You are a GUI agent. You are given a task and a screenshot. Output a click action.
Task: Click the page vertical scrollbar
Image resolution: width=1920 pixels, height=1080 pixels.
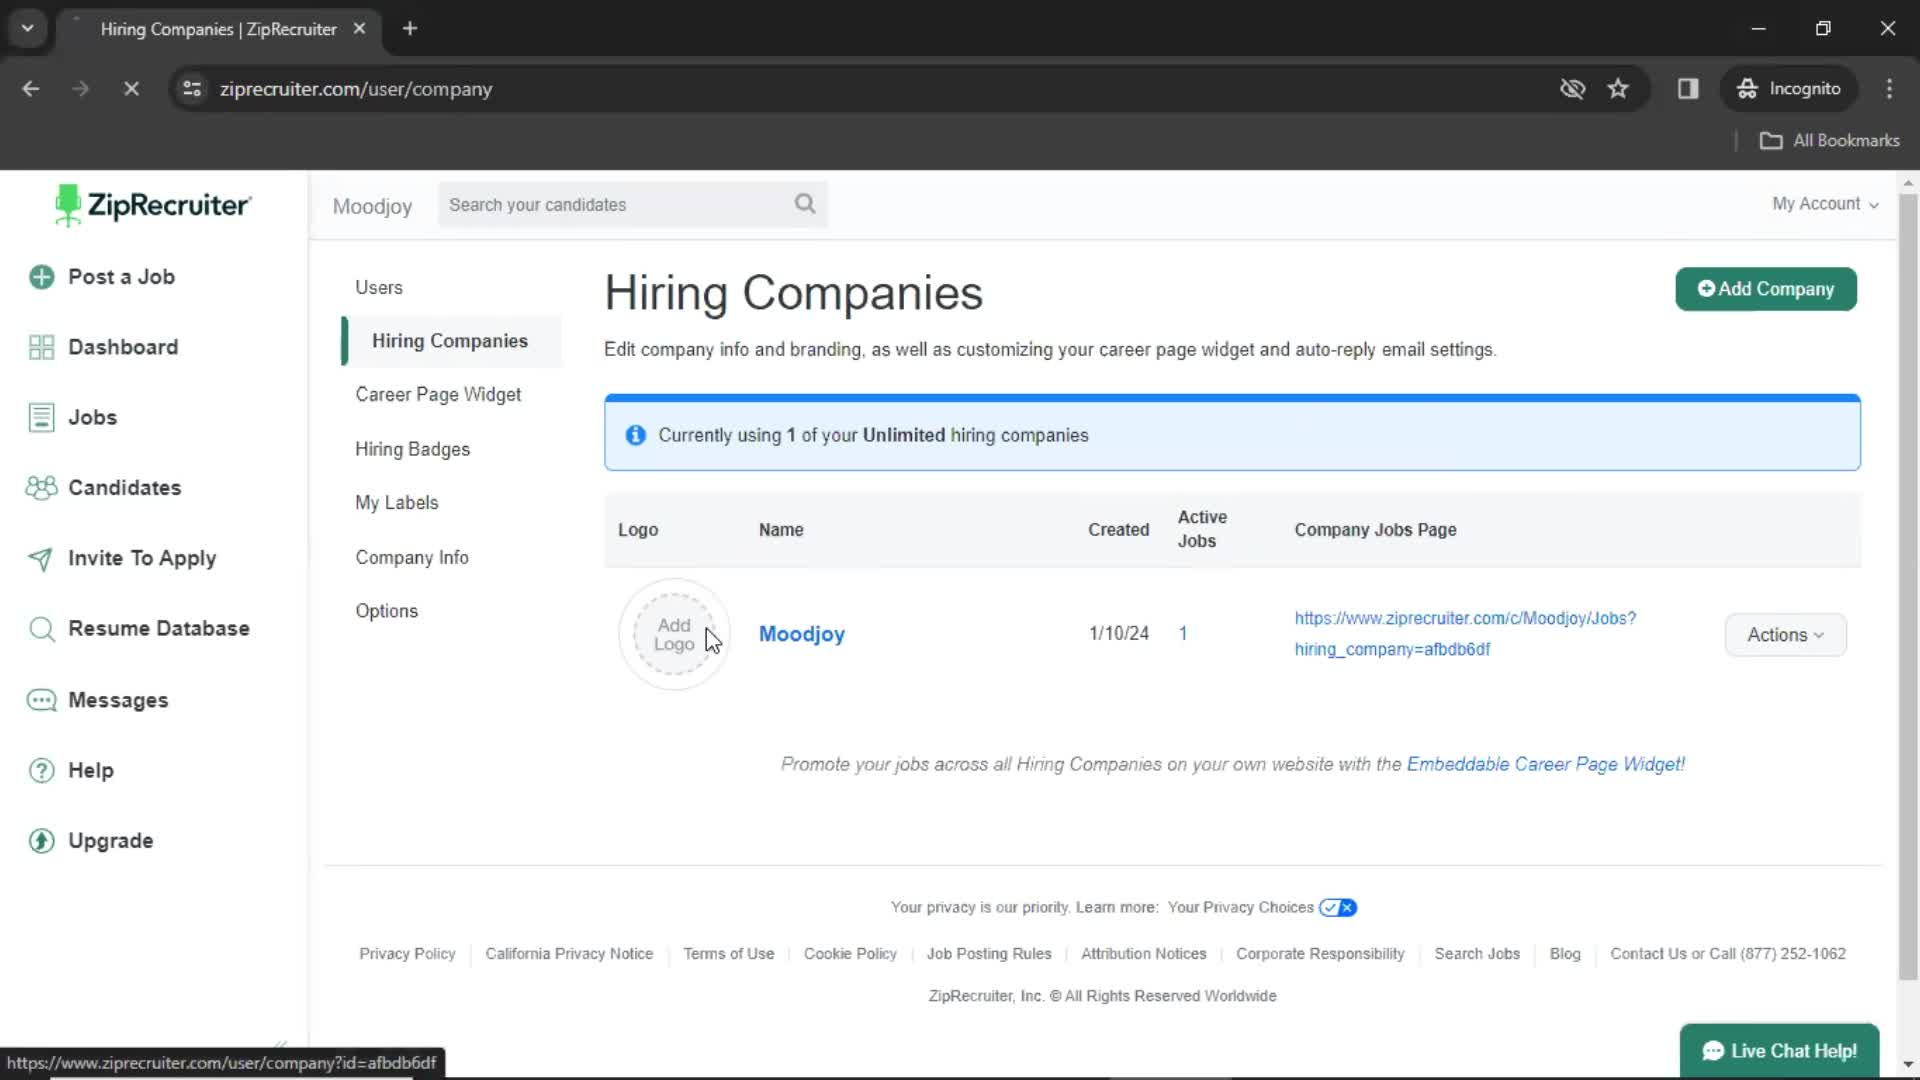point(1908,585)
